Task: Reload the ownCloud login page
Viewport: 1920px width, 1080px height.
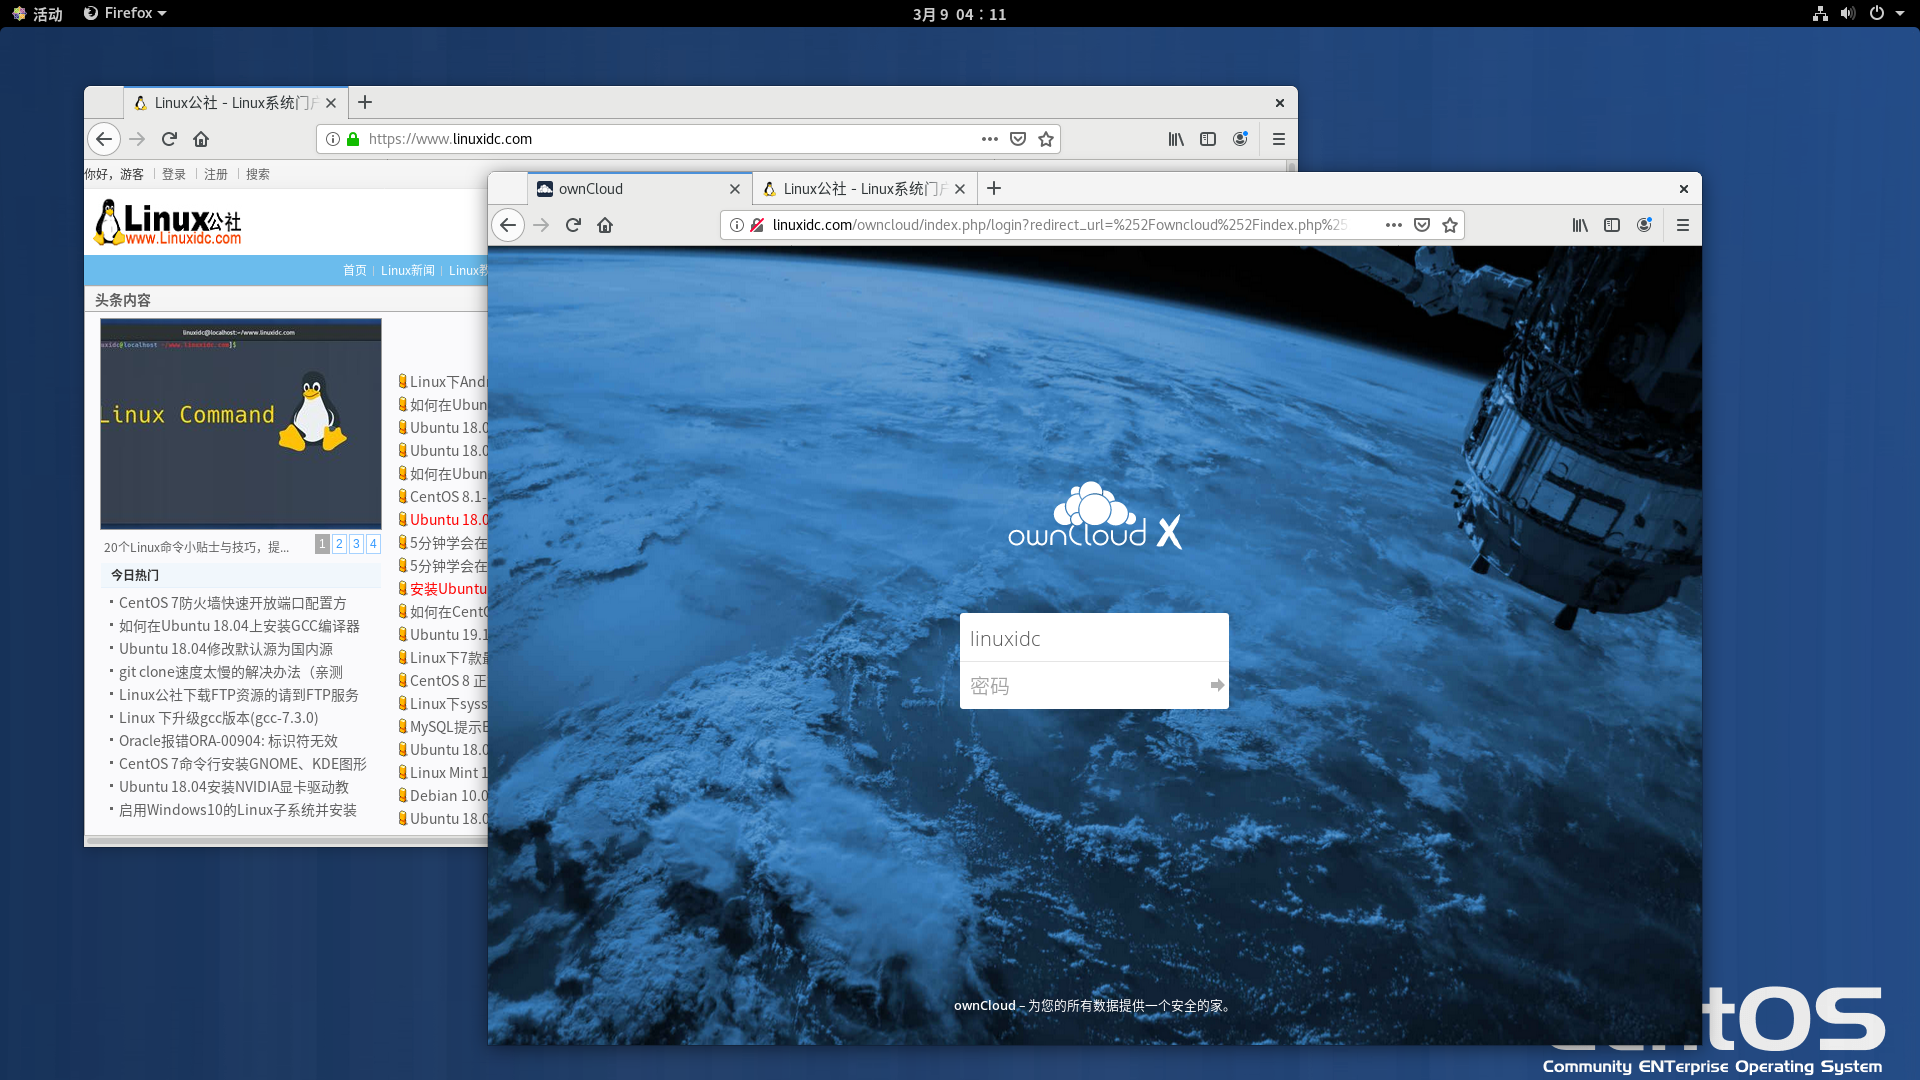Action: tap(573, 225)
